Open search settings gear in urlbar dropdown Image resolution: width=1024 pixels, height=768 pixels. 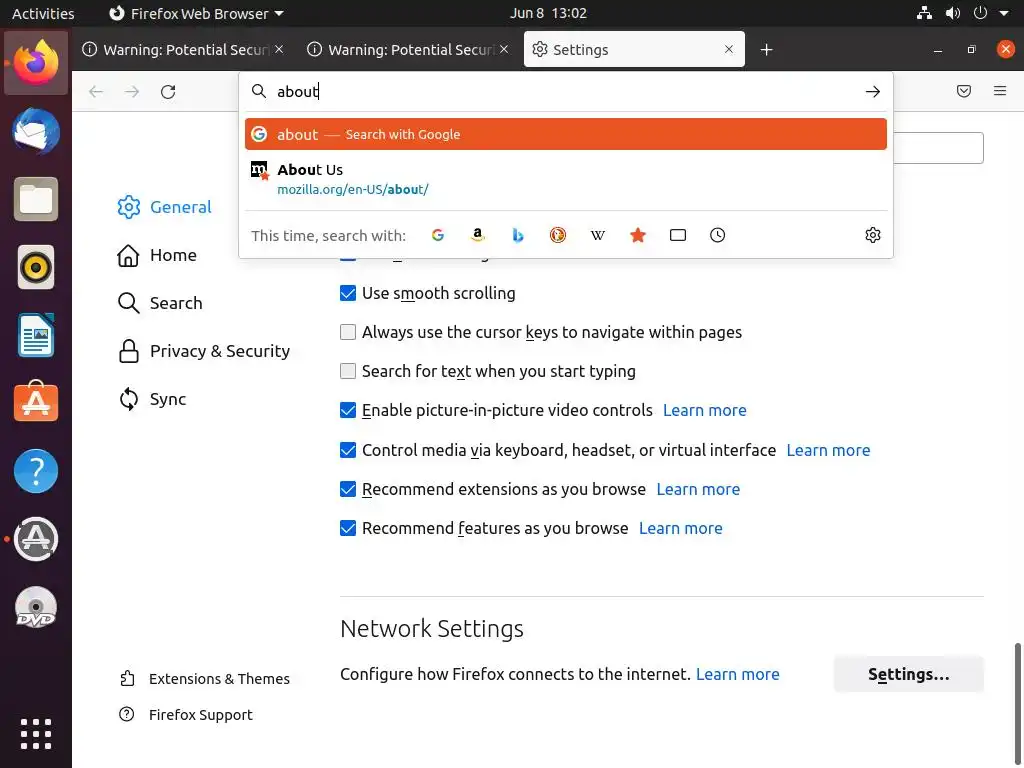[x=873, y=235]
